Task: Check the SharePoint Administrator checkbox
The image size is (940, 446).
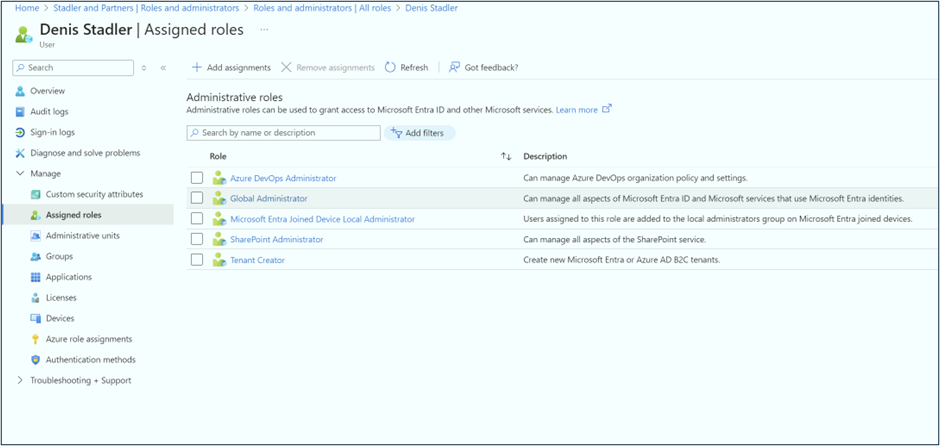Action: (197, 239)
